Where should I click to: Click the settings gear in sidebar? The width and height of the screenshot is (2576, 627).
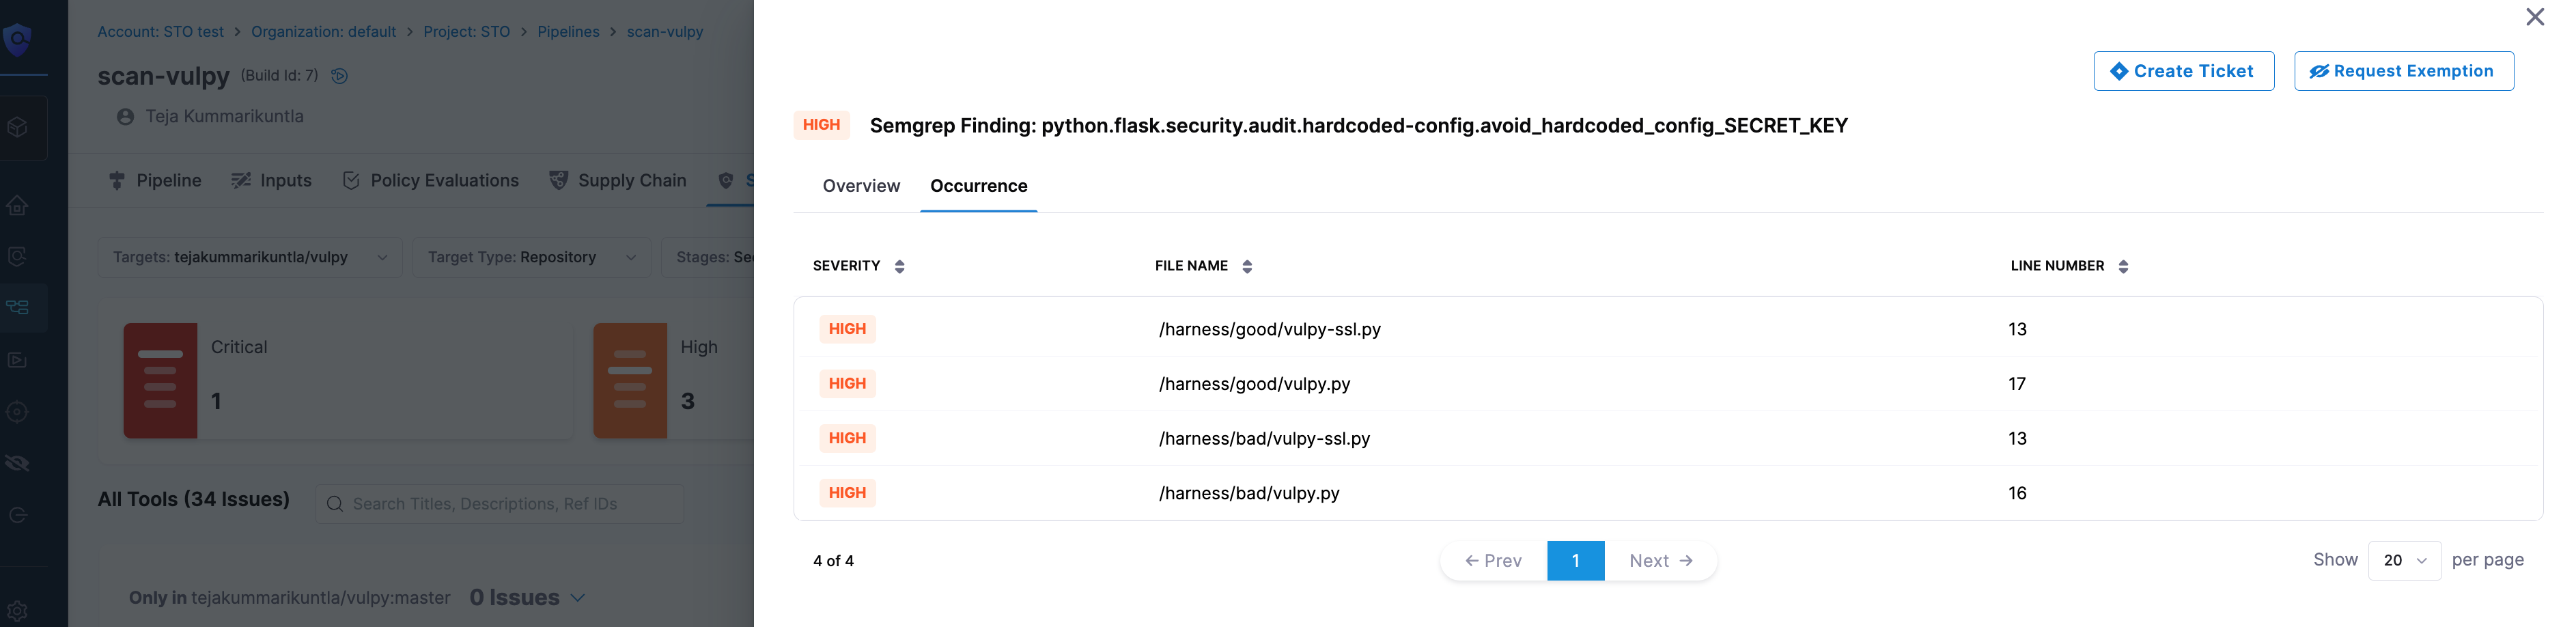coord(18,609)
